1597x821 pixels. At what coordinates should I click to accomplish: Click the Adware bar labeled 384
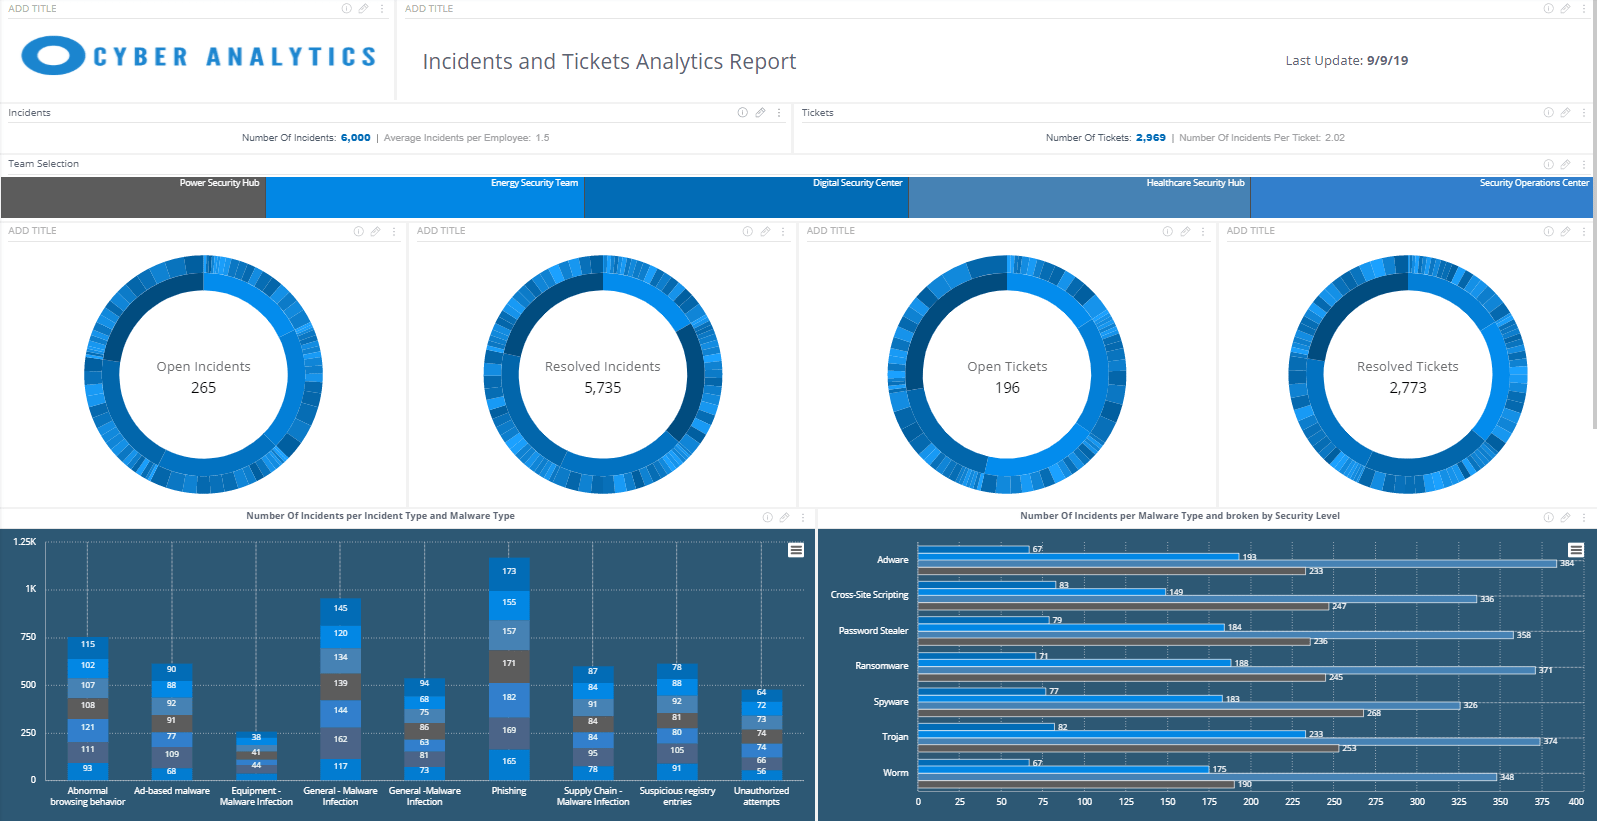point(1237,563)
